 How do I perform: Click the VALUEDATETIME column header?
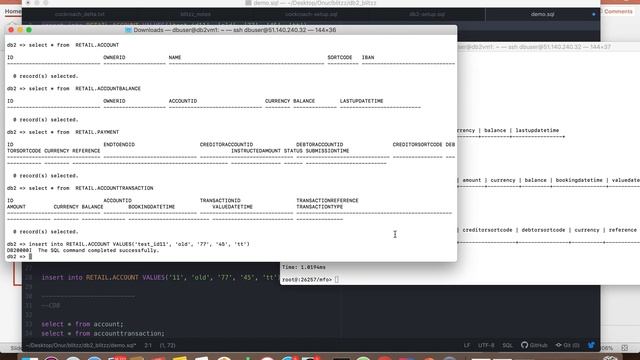(232, 207)
